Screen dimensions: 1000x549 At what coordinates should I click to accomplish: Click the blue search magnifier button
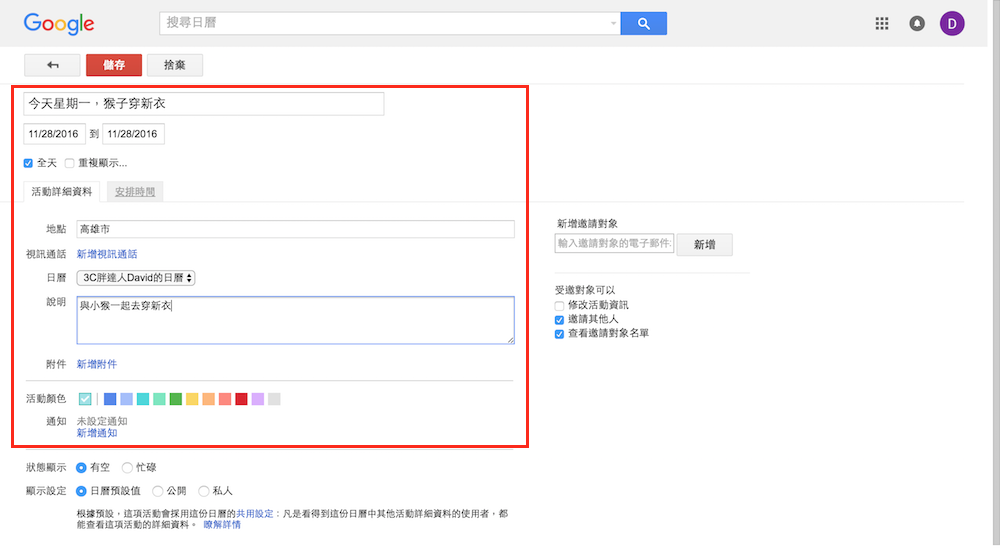click(643, 24)
